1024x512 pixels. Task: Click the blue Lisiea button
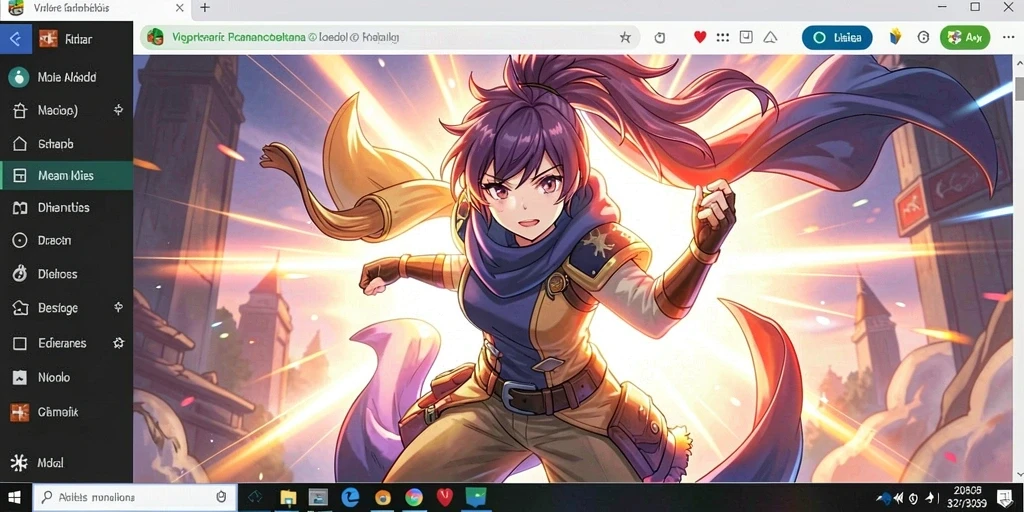(x=837, y=38)
